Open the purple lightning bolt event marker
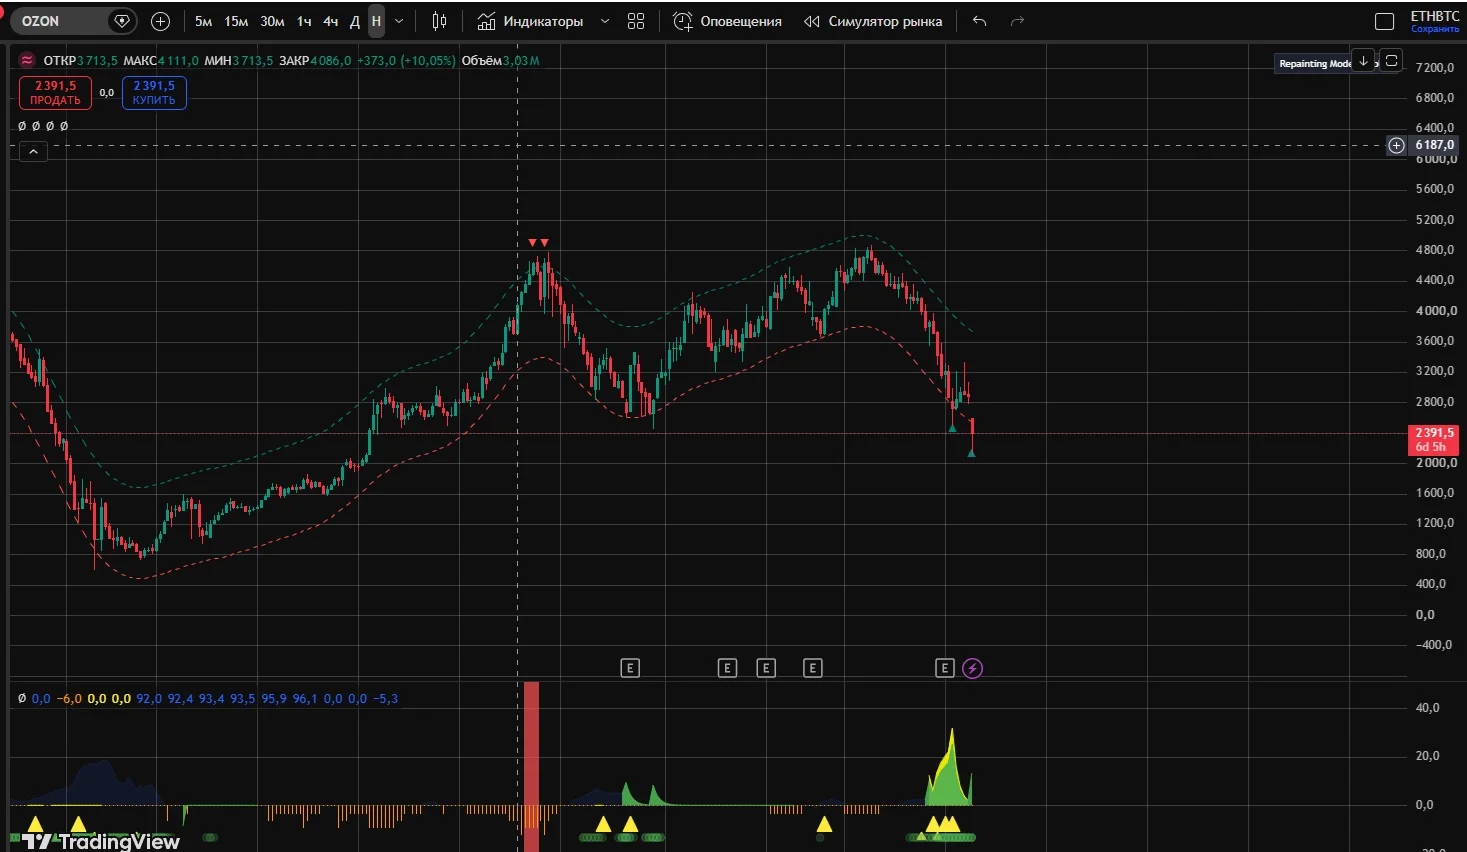The width and height of the screenshot is (1467, 852). point(972,668)
